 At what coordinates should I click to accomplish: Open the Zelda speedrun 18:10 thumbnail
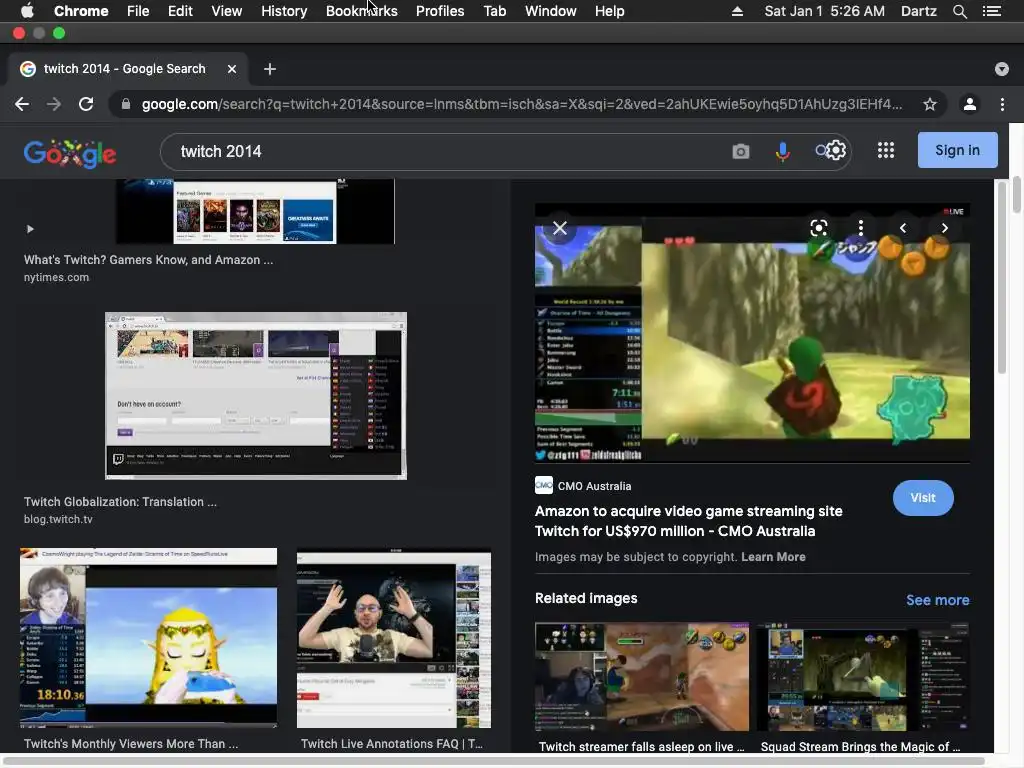pyautogui.click(x=148, y=638)
